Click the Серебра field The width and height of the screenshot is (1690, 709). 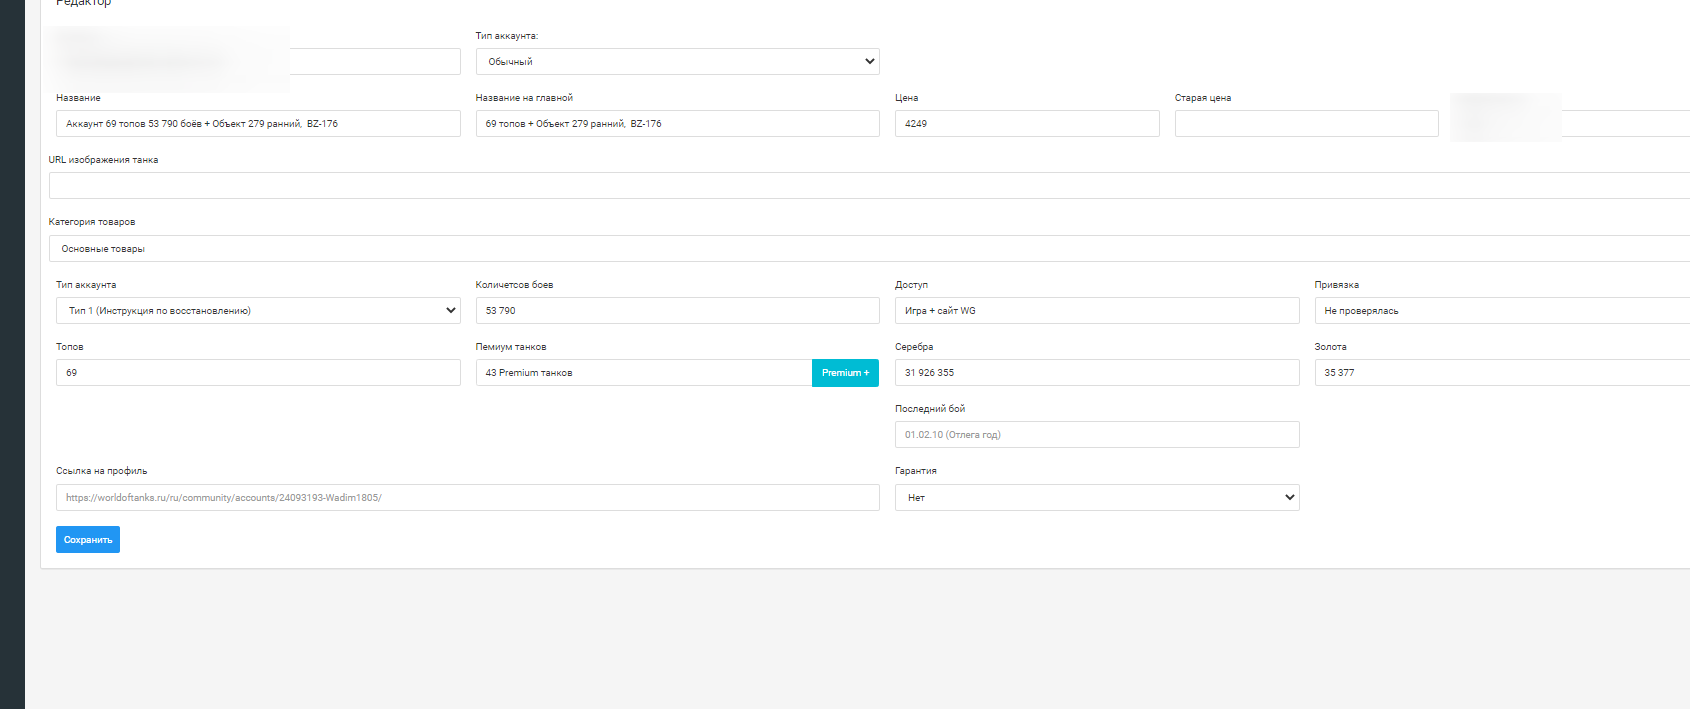pyautogui.click(x=1096, y=373)
